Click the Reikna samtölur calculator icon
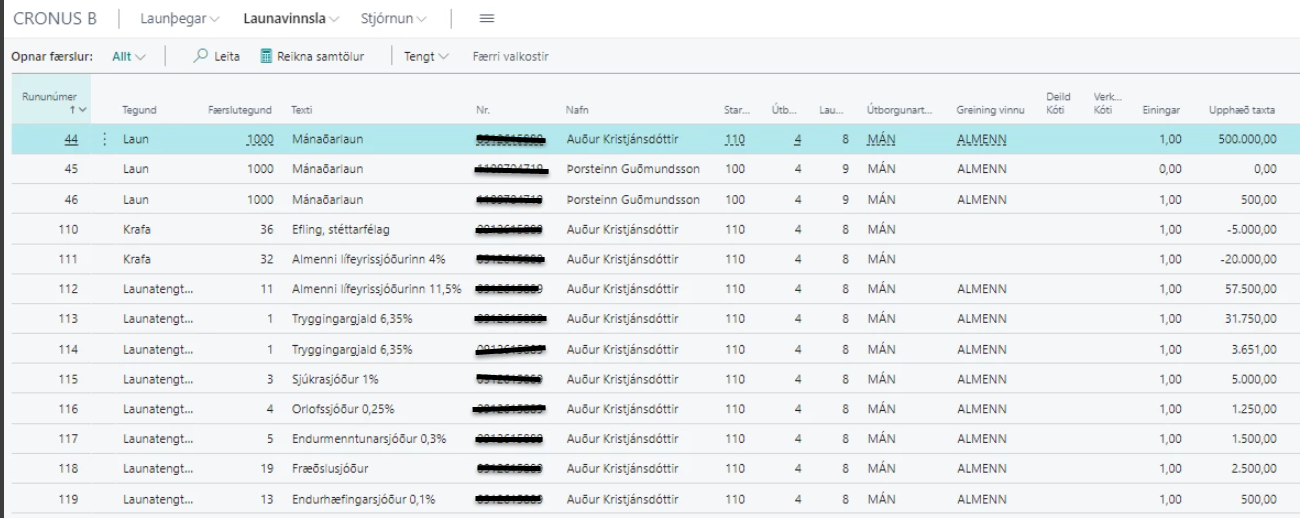This screenshot has height=518, width=1300. [x=266, y=57]
